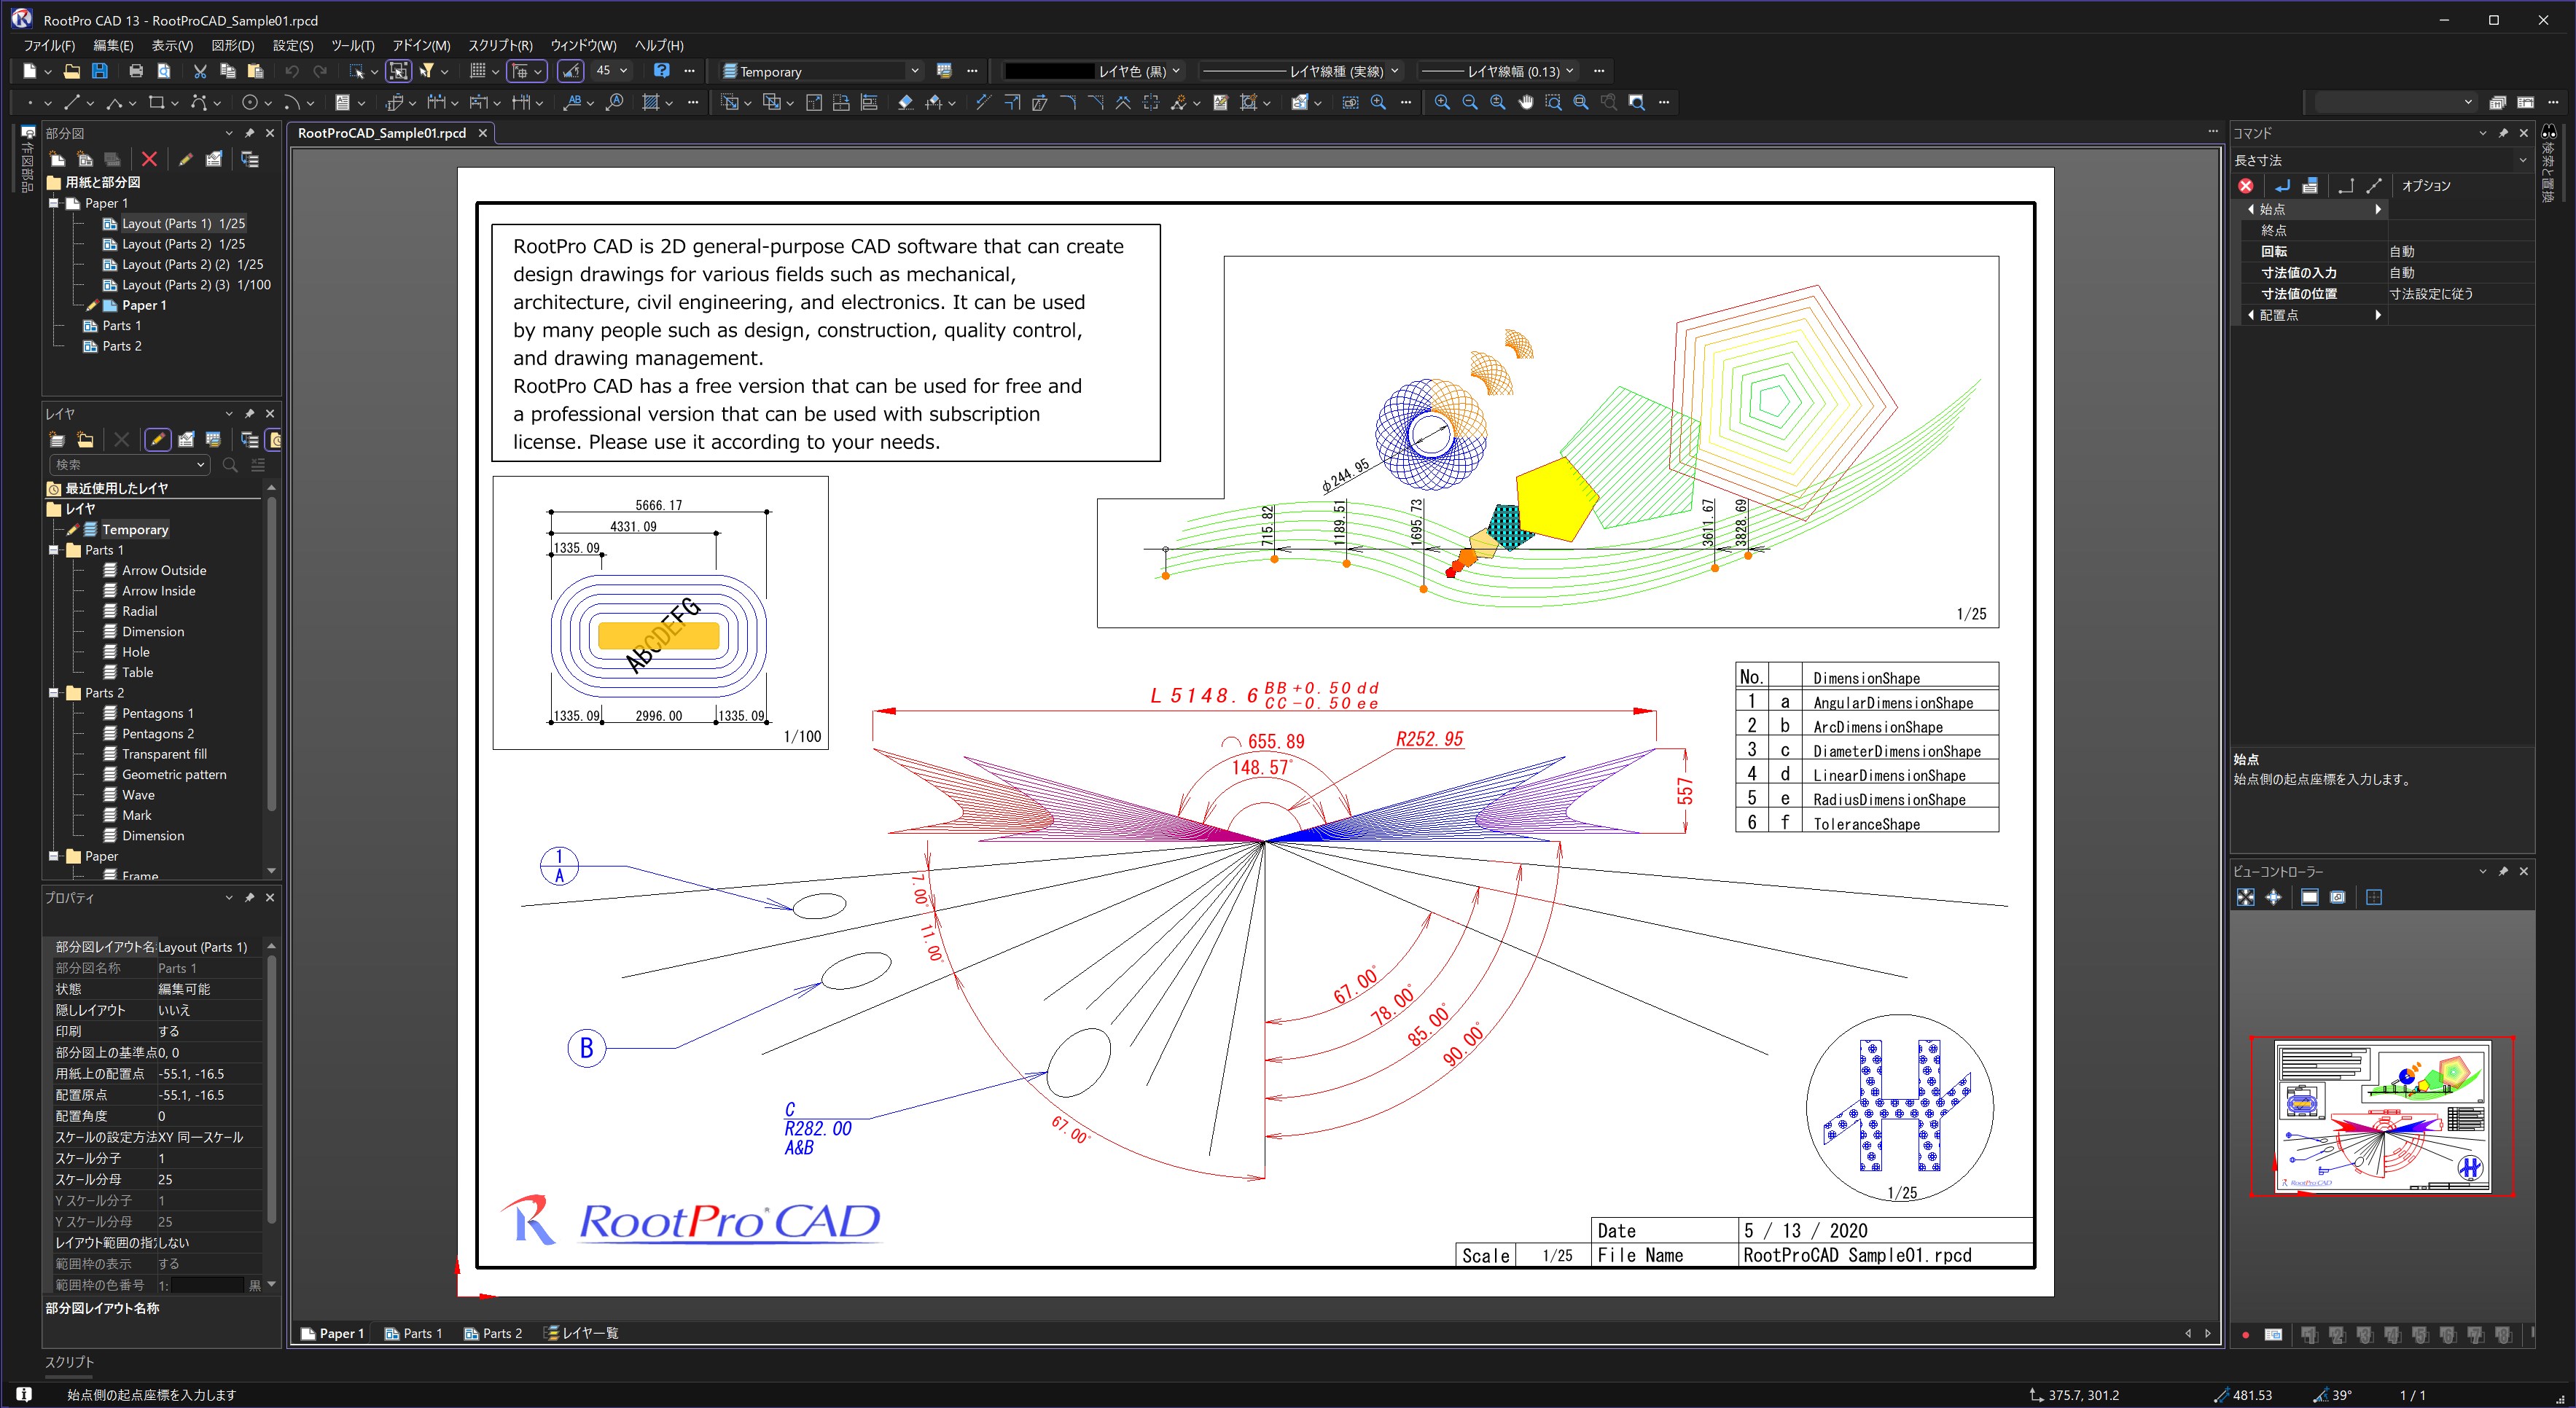Select the Rectangle drawing tool
The height and width of the screenshot is (1408, 2576).
click(x=156, y=102)
